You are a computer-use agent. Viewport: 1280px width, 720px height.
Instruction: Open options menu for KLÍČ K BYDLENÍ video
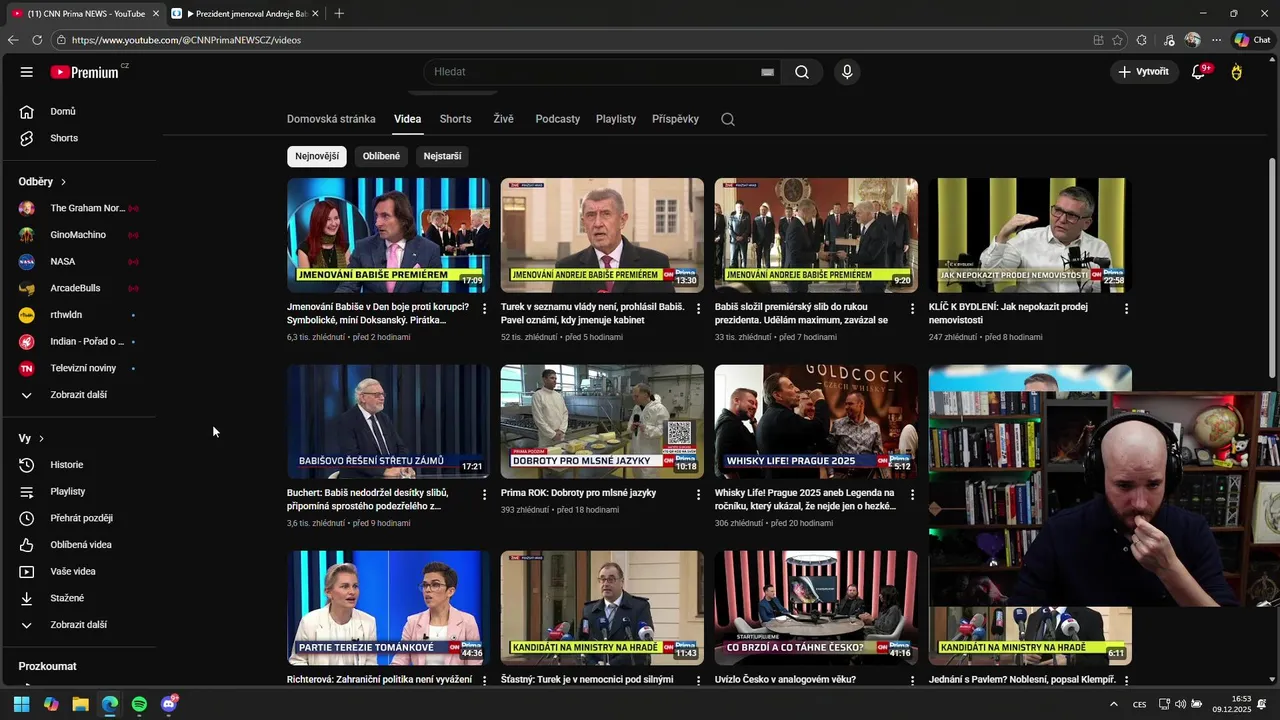click(1126, 309)
